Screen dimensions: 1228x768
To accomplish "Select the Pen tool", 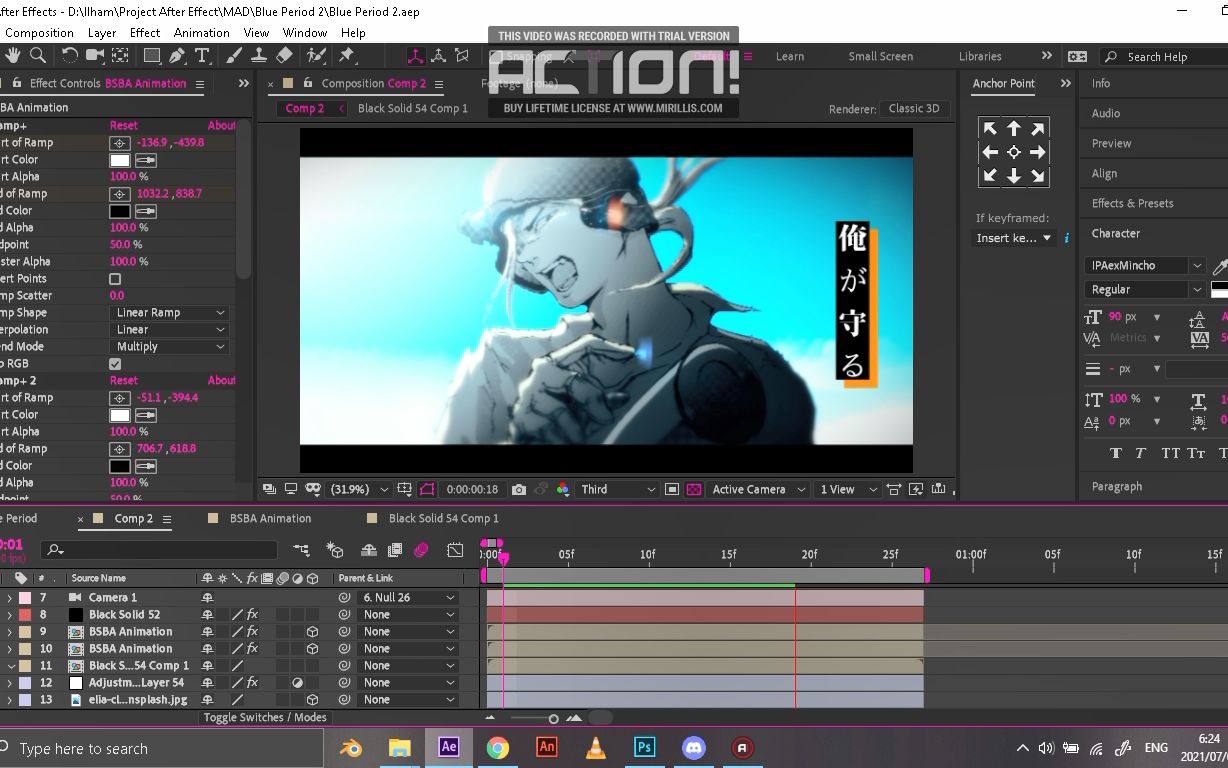I will [177, 56].
